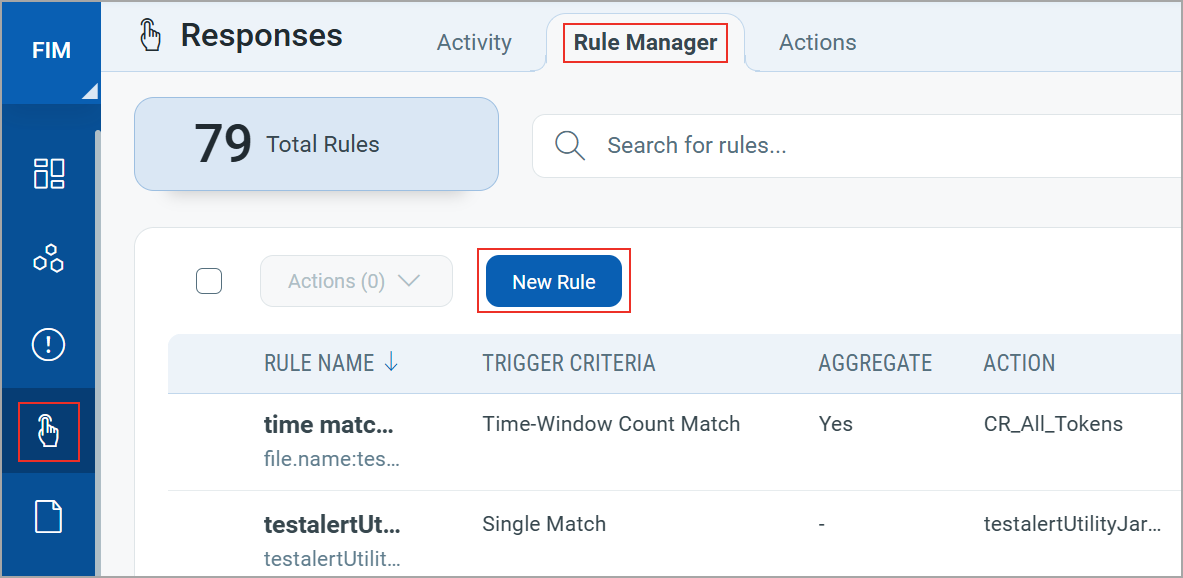Expand the corner triangle on the FIM tile
The width and height of the screenshot is (1183, 578).
point(91,90)
